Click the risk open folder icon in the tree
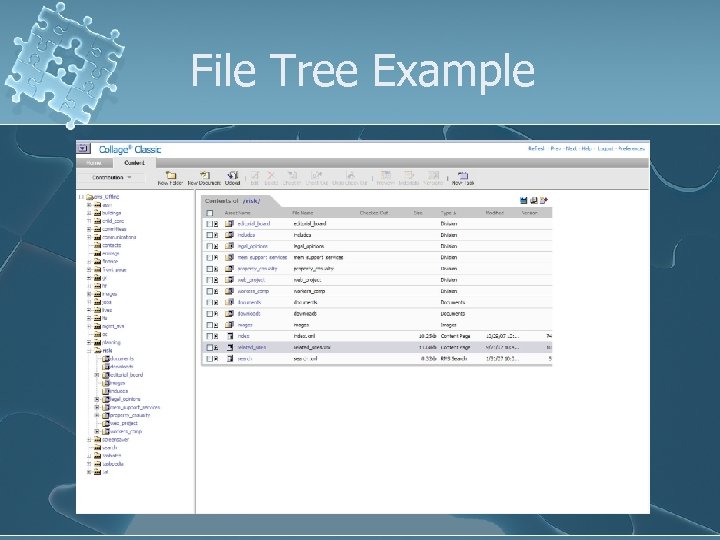 click(97, 350)
